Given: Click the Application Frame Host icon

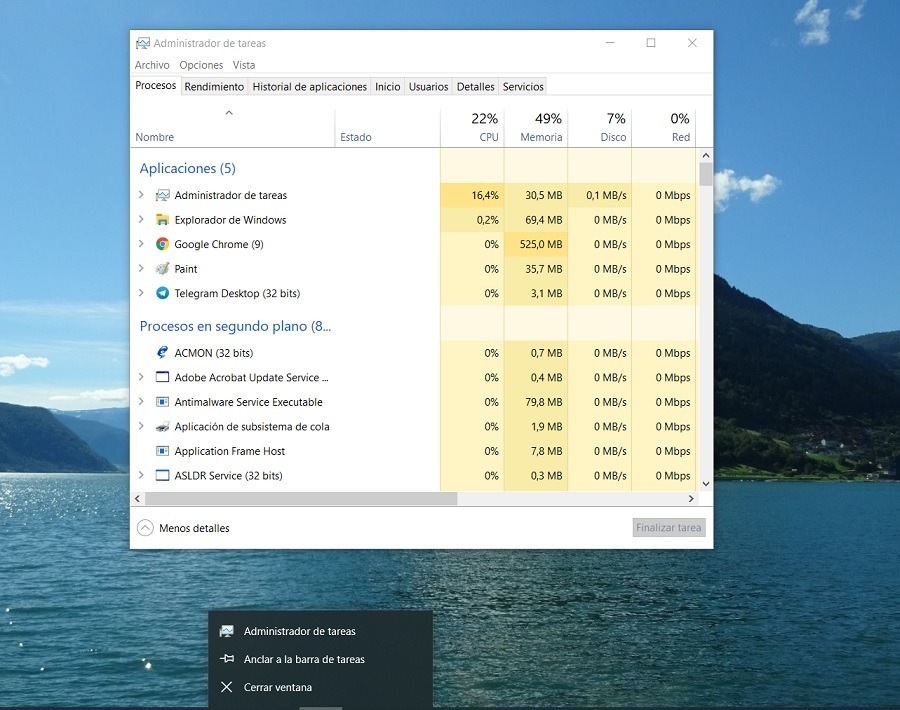Looking at the screenshot, I should tap(163, 451).
